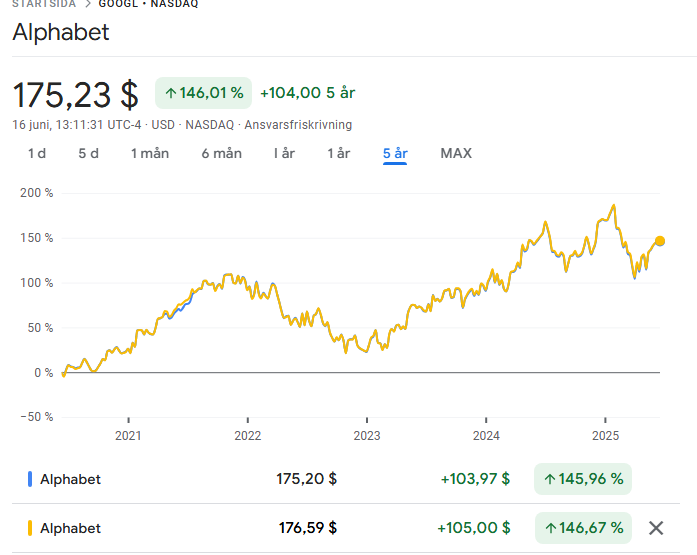Click the 2021 x-axis label
The width and height of the screenshot is (697, 555).
[128, 435]
